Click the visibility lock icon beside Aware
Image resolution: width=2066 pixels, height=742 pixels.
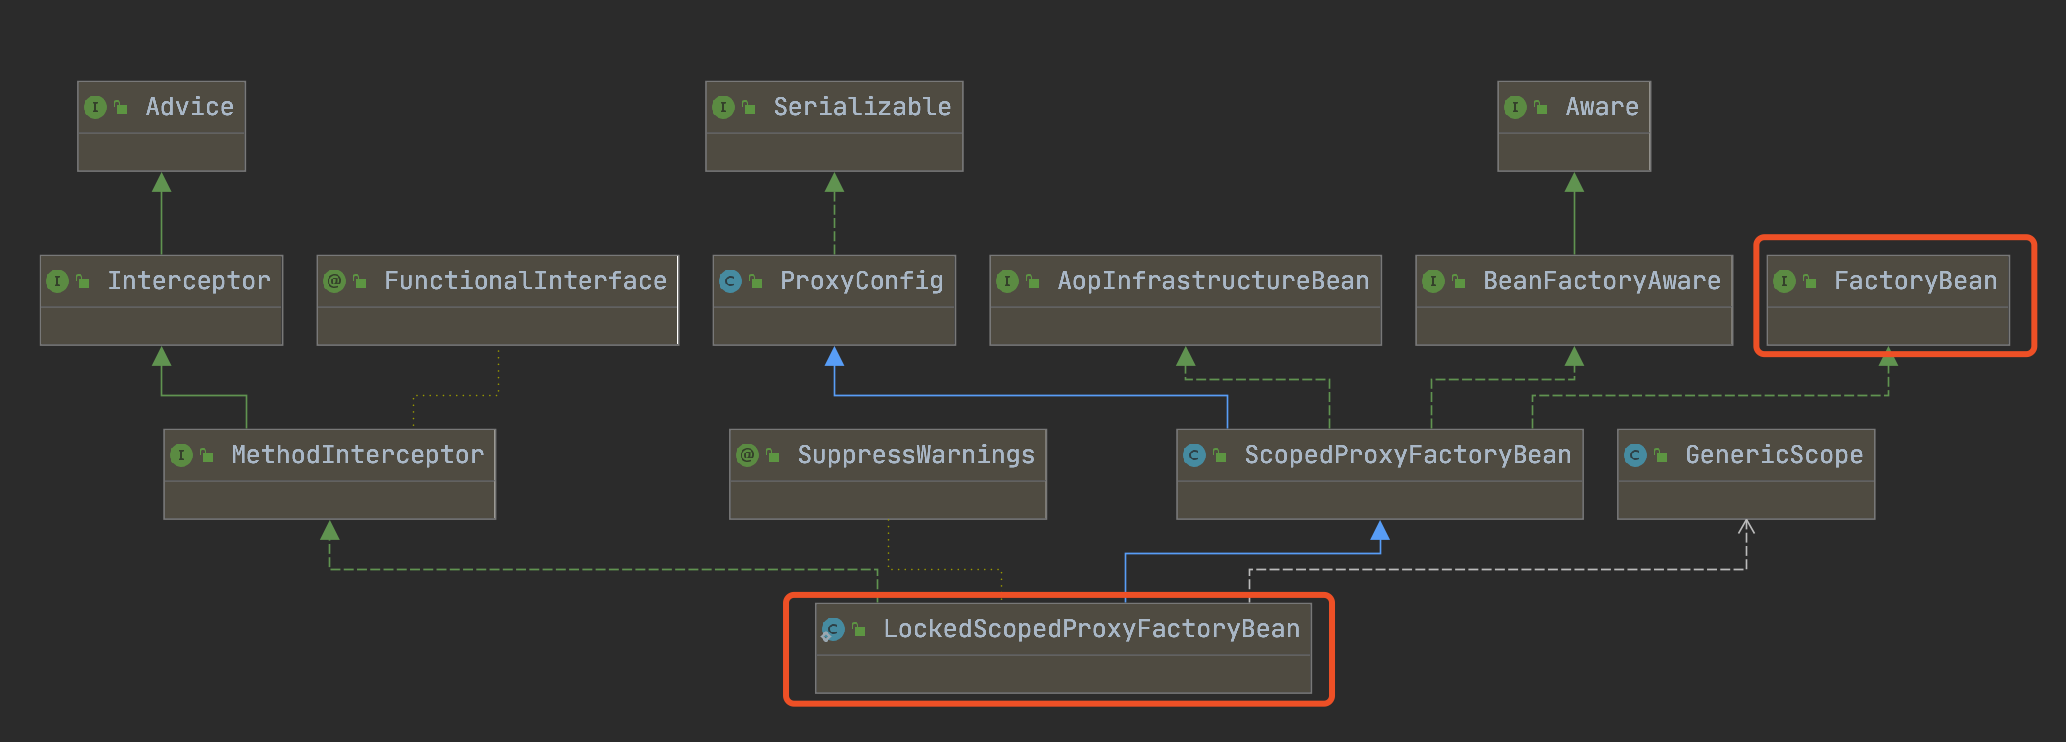(1541, 107)
